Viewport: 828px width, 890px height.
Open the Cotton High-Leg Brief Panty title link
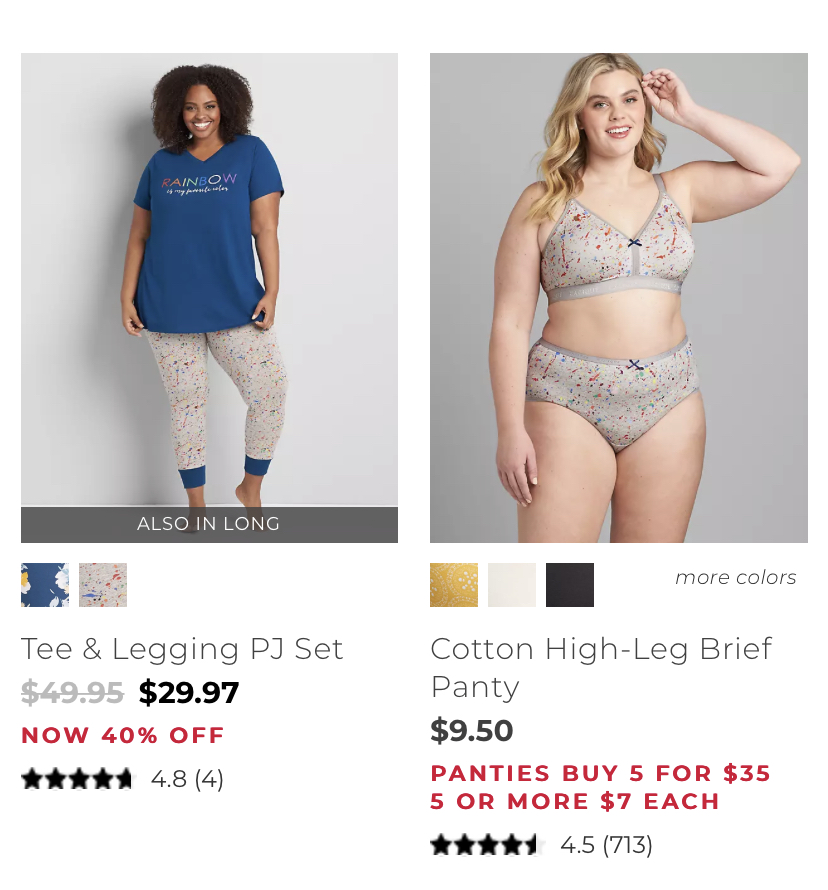601,668
